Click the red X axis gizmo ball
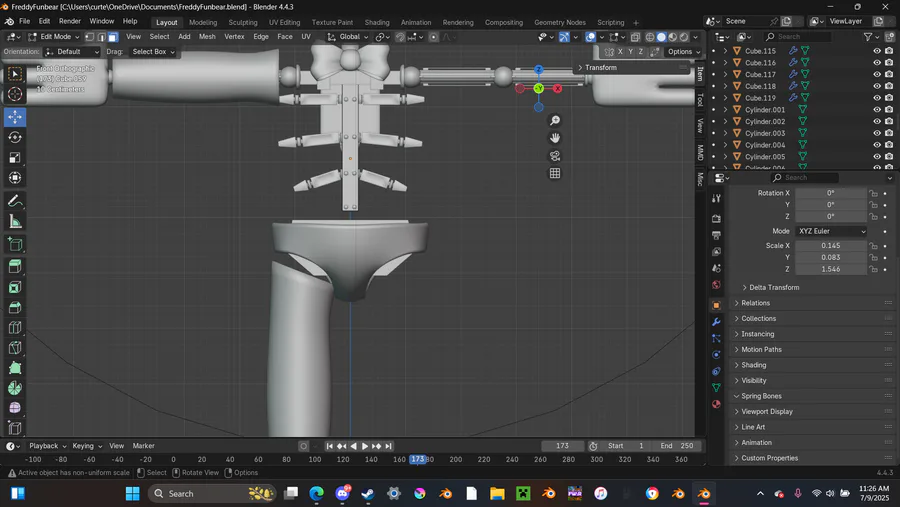This screenshot has width=900, height=507. (557, 88)
